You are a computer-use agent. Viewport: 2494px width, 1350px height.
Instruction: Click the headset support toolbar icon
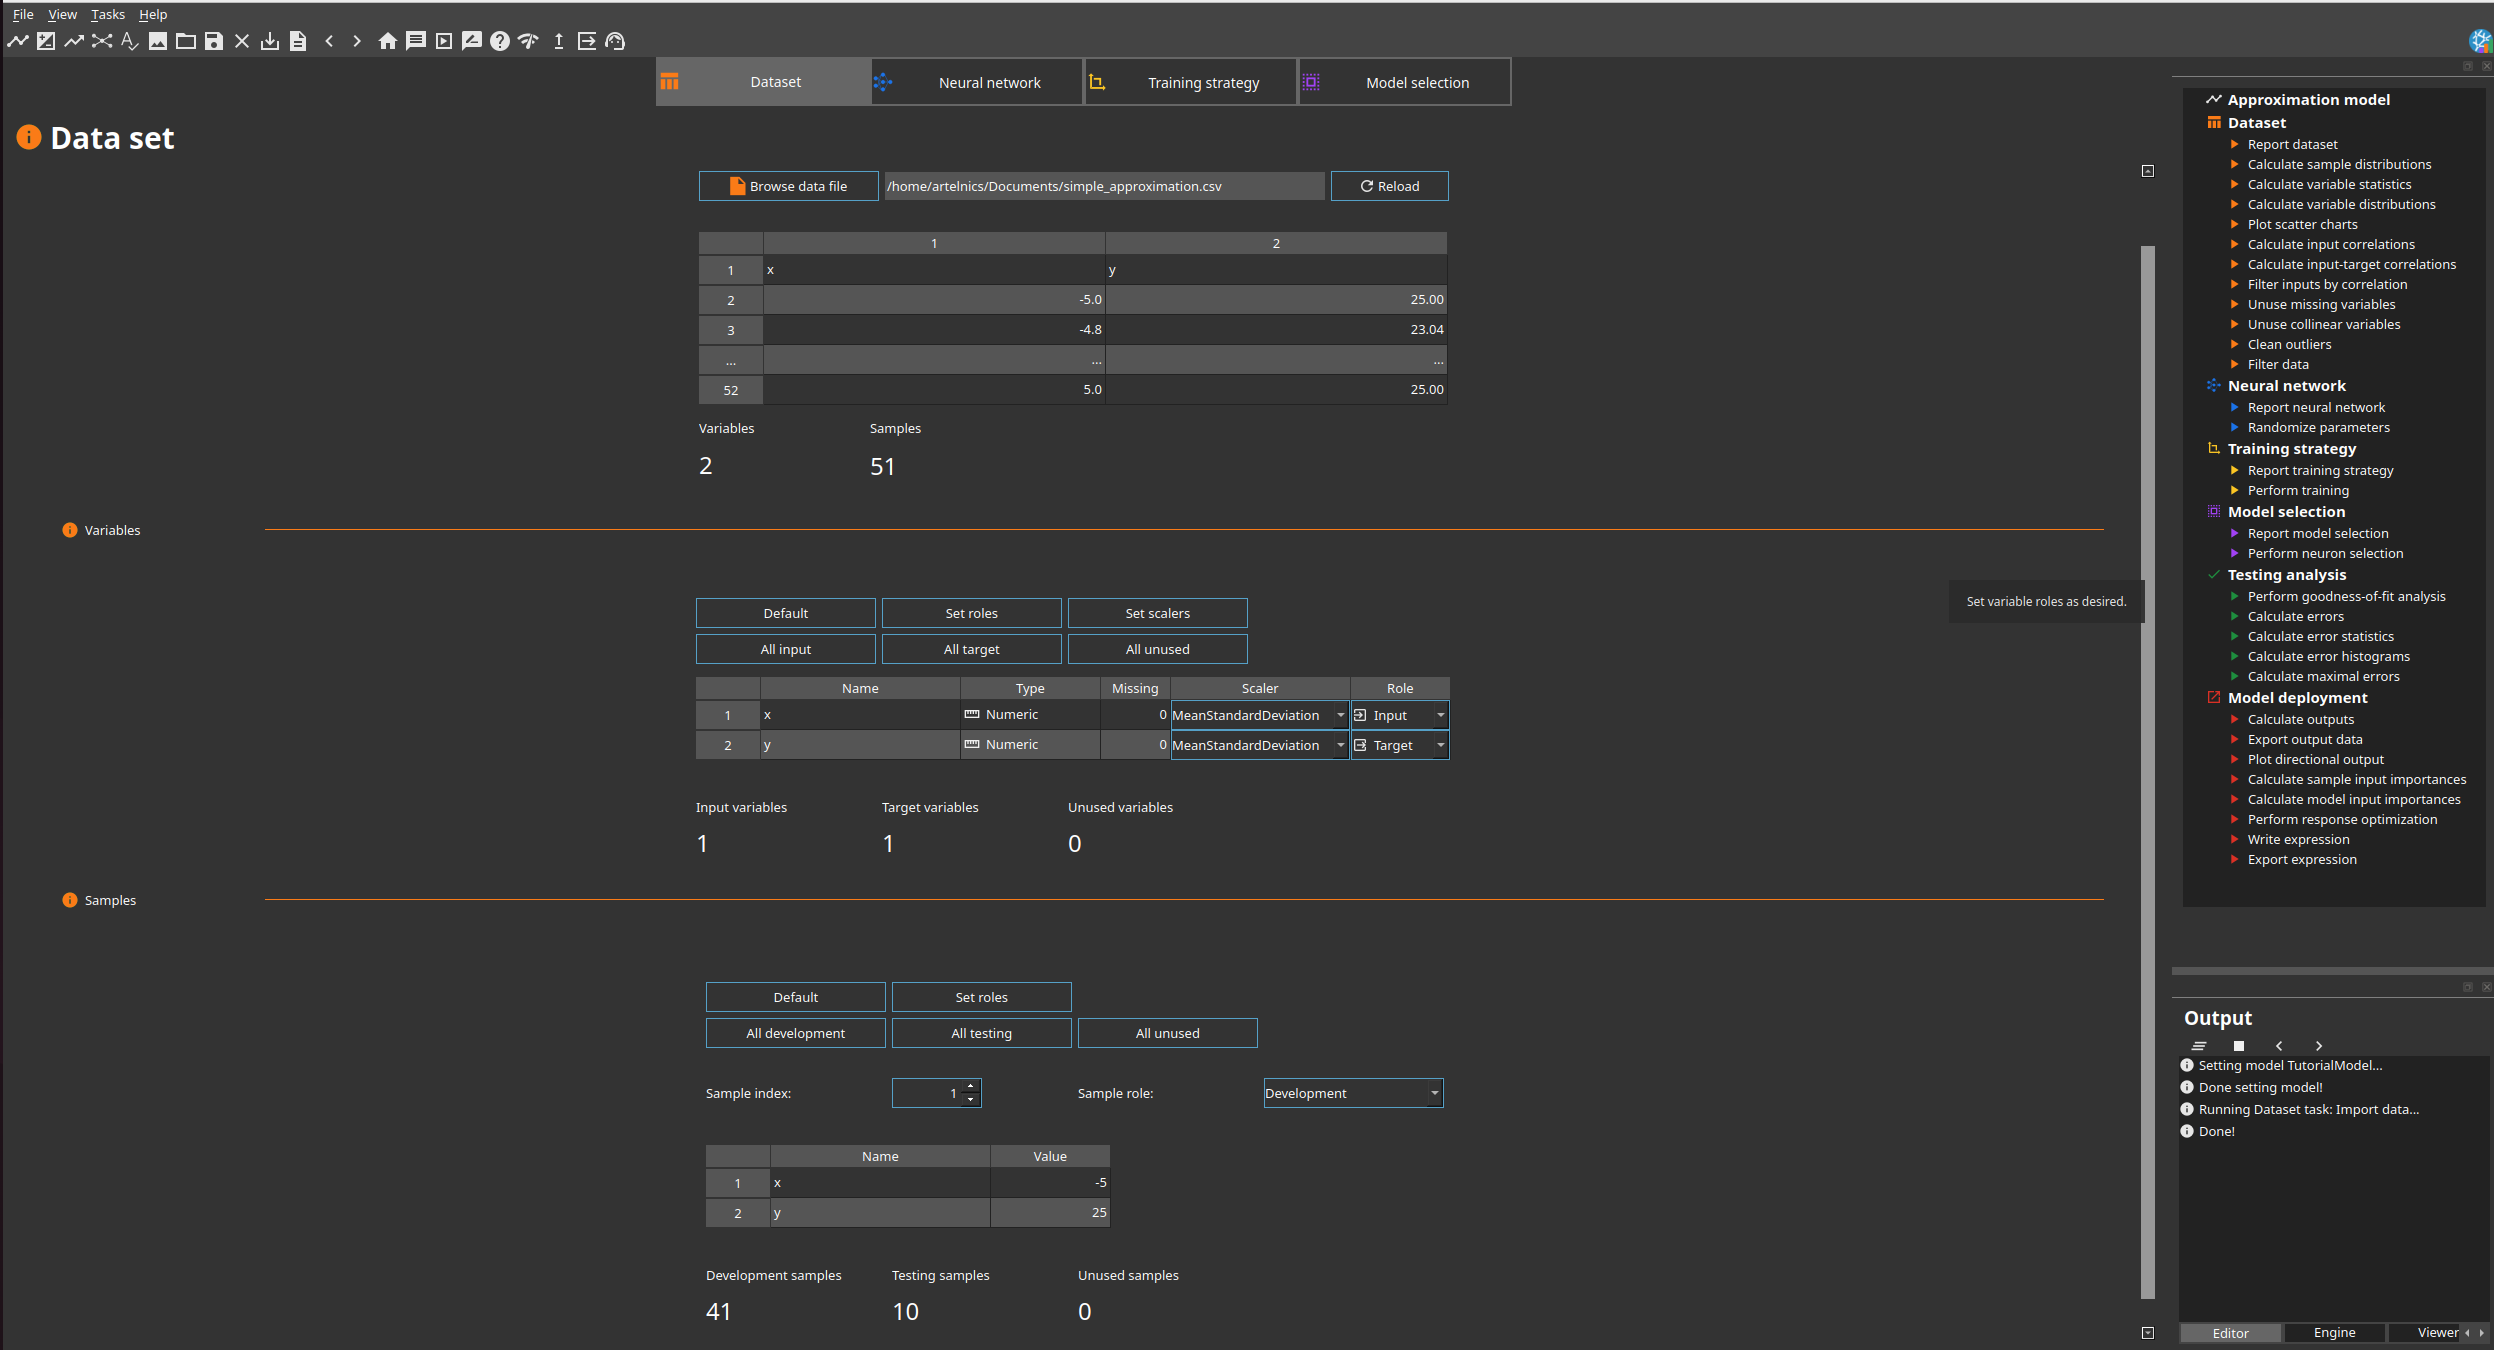(615, 41)
